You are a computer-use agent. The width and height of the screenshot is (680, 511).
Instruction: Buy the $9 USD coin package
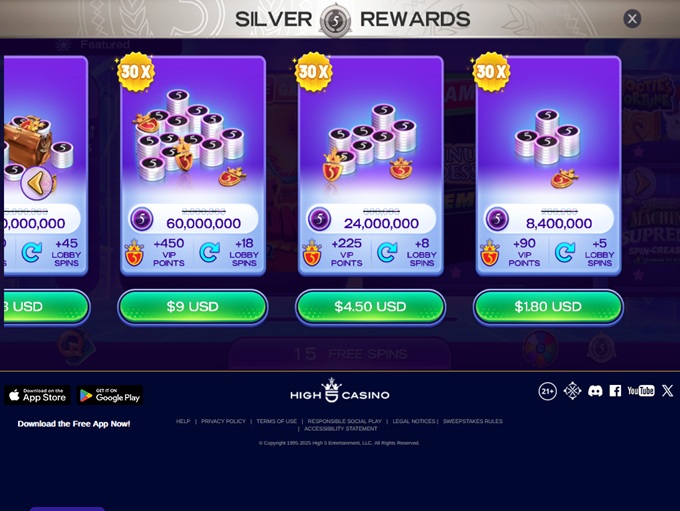pos(193,307)
